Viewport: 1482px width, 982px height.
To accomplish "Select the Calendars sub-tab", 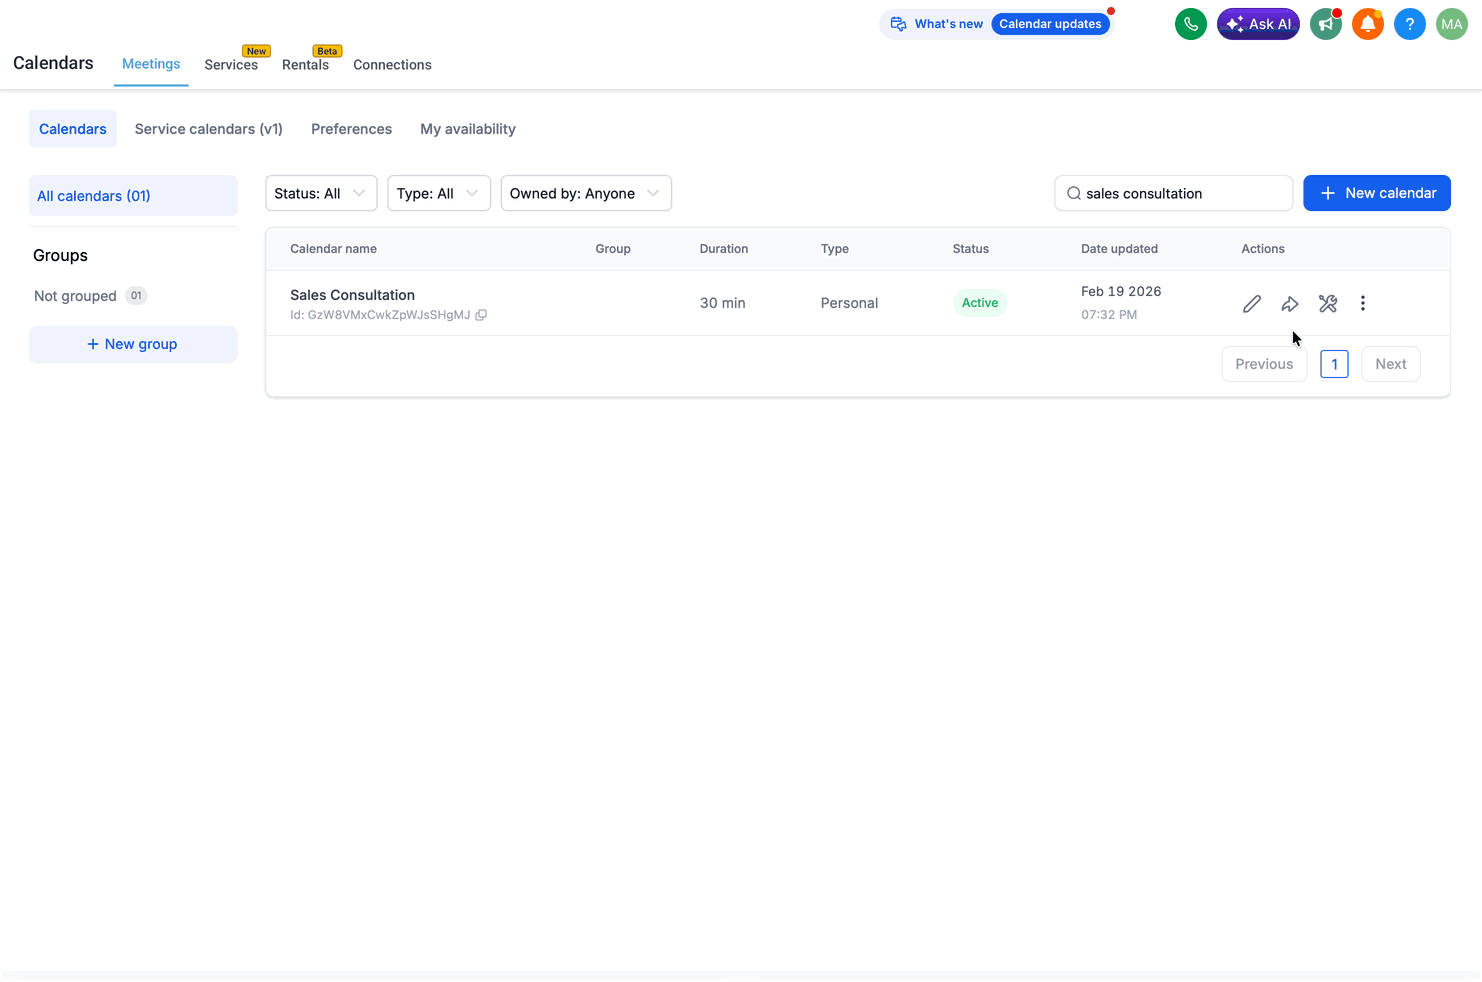I will click(73, 129).
